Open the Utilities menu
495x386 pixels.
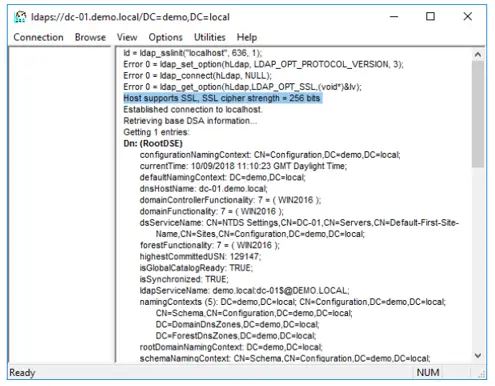tap(210, 37)
